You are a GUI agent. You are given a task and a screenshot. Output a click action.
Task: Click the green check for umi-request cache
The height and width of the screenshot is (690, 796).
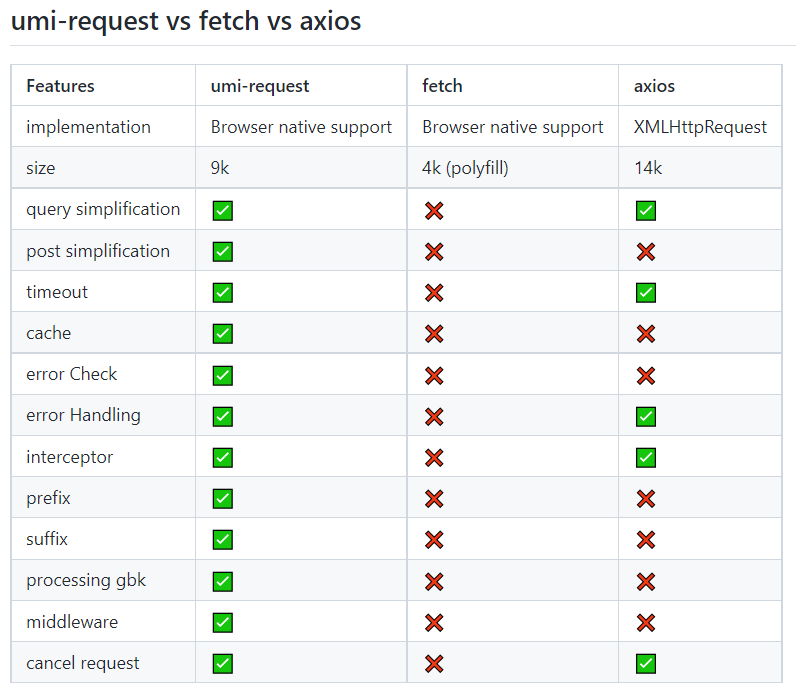pos(222,334)
